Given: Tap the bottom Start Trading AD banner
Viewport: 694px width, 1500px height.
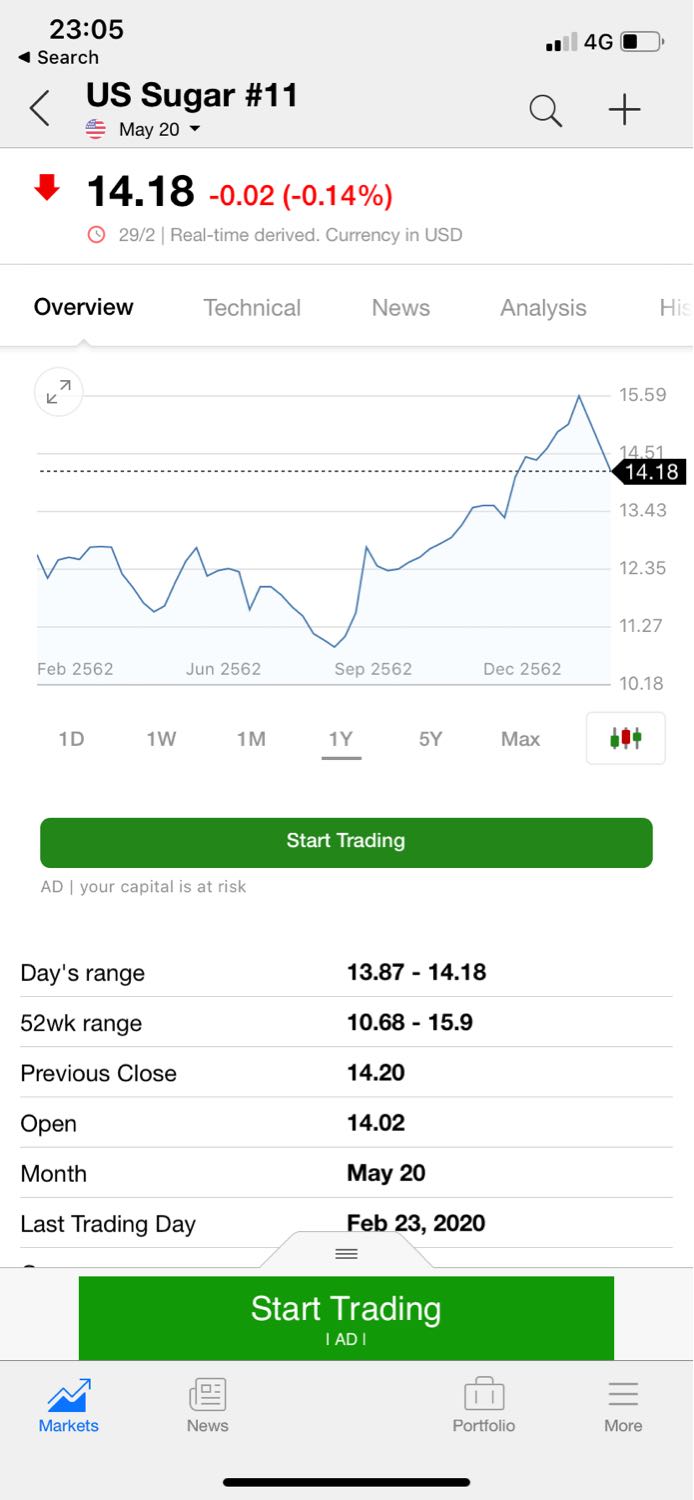Looking at the screenshot, I should click(346, 1317).
